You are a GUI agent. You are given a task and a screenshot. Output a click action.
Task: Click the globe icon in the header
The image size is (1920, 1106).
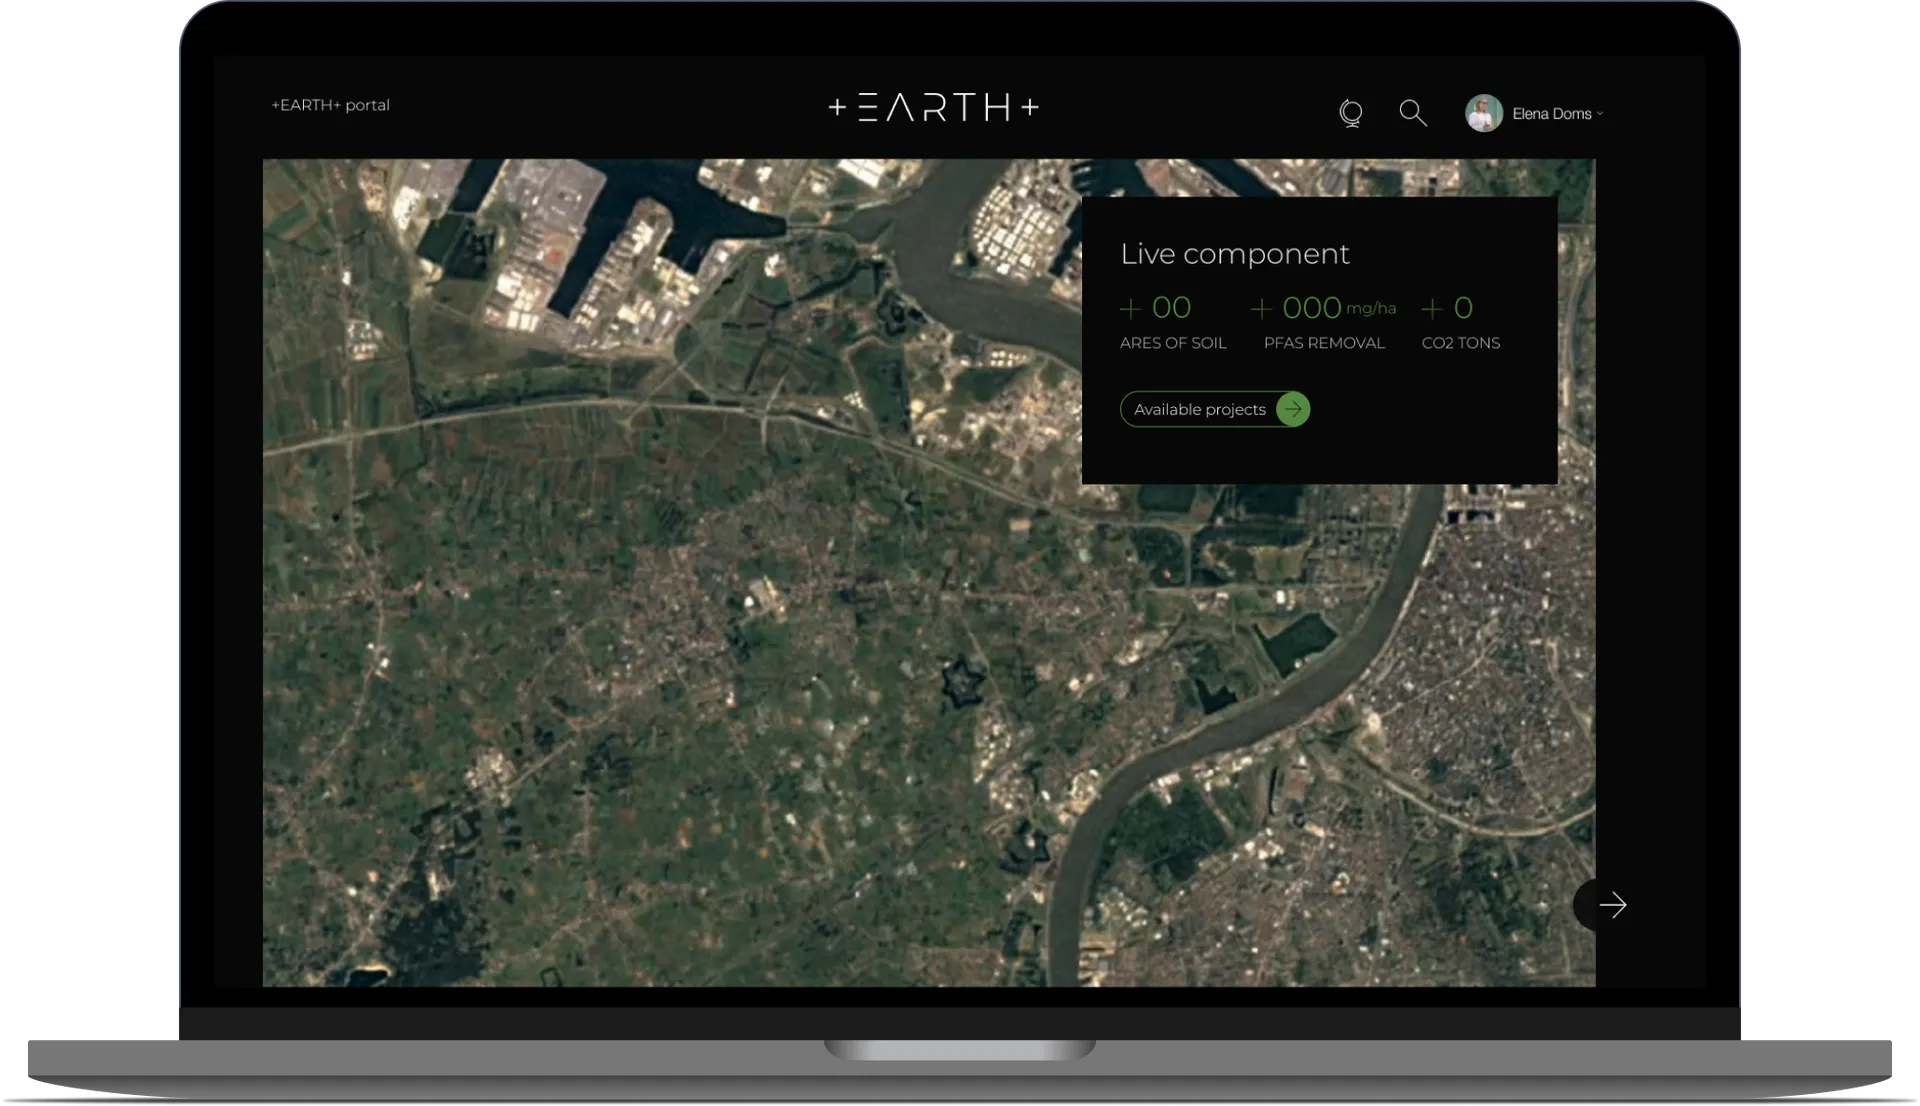click(x=1351, y=113)
